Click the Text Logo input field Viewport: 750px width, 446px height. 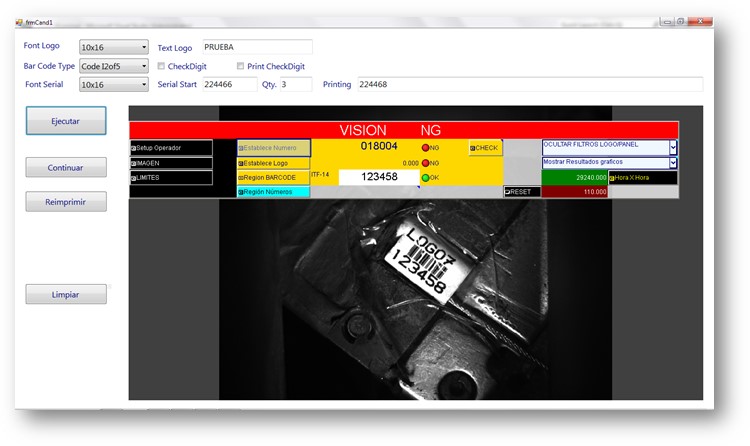(257, 47)
